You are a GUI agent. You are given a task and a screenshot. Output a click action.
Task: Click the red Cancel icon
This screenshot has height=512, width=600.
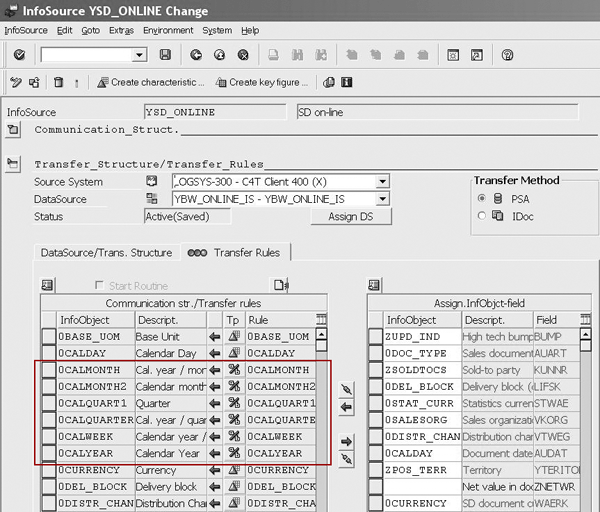pyautogui.click(x=243, y=55)
